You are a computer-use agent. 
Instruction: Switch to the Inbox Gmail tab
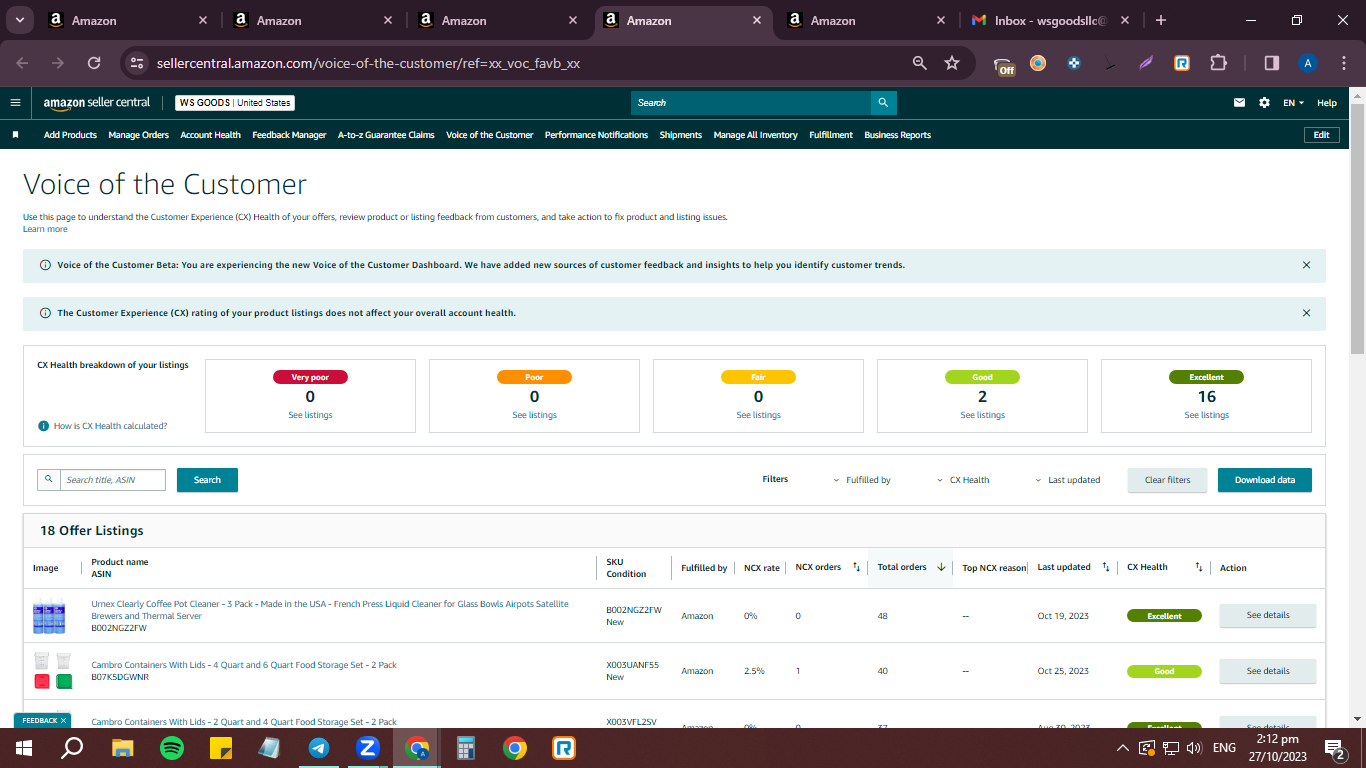tap(1050, 20)
